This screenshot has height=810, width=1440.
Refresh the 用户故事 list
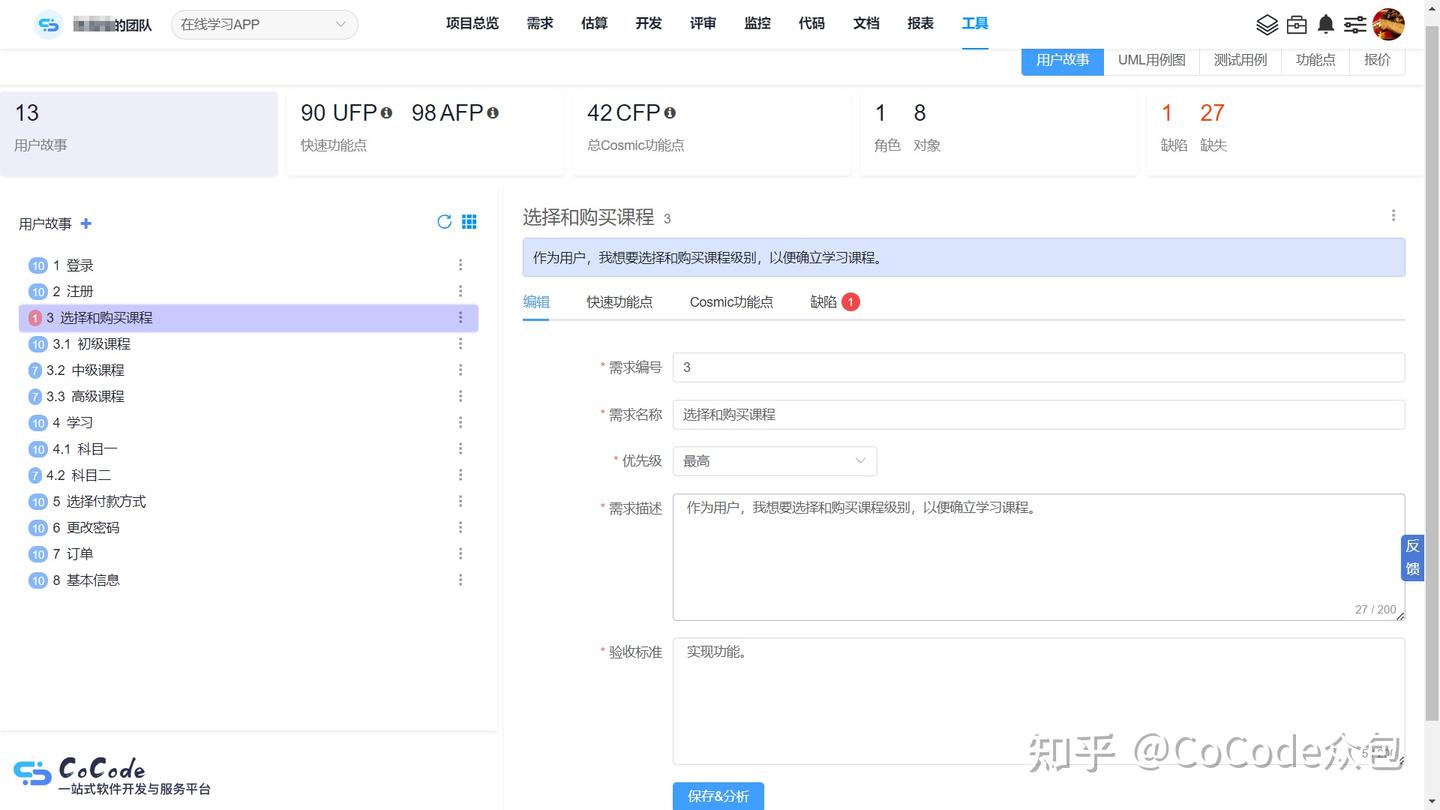pos(444,222)
